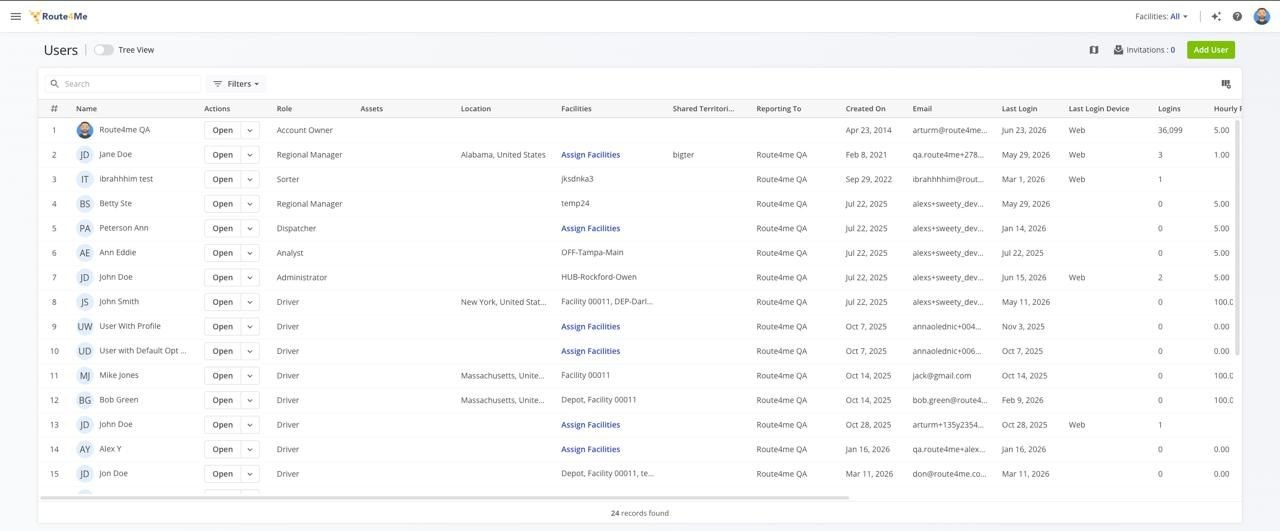Click shared territory cell bigter
The height and width of the screenshot is (531, 1280).
683,155
